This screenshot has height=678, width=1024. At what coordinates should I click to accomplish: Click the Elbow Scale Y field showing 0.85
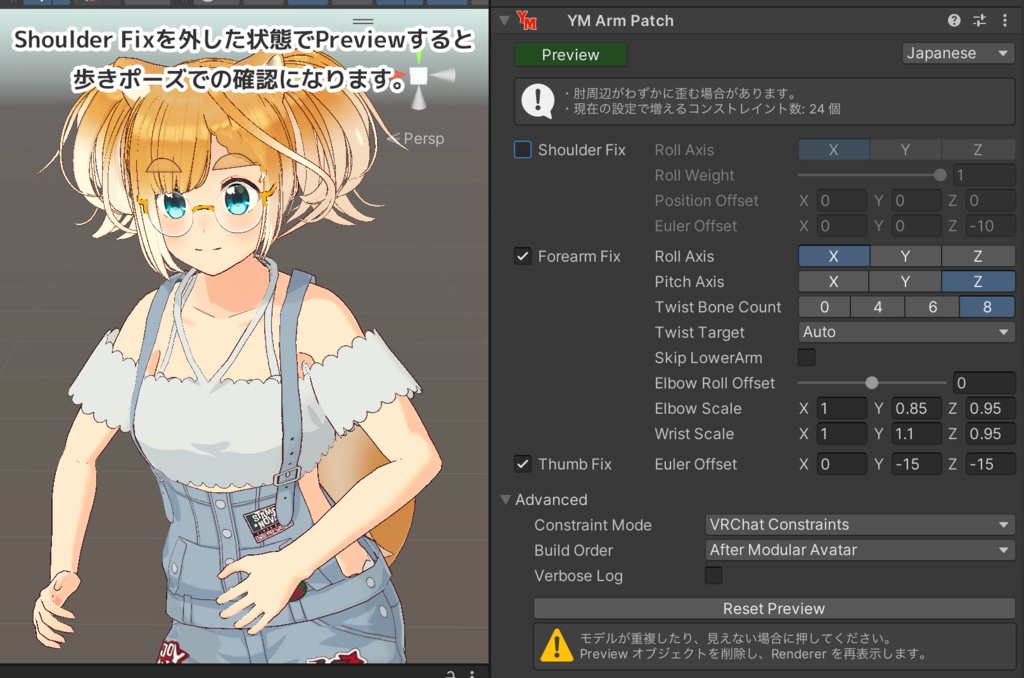tap(916, 408)
